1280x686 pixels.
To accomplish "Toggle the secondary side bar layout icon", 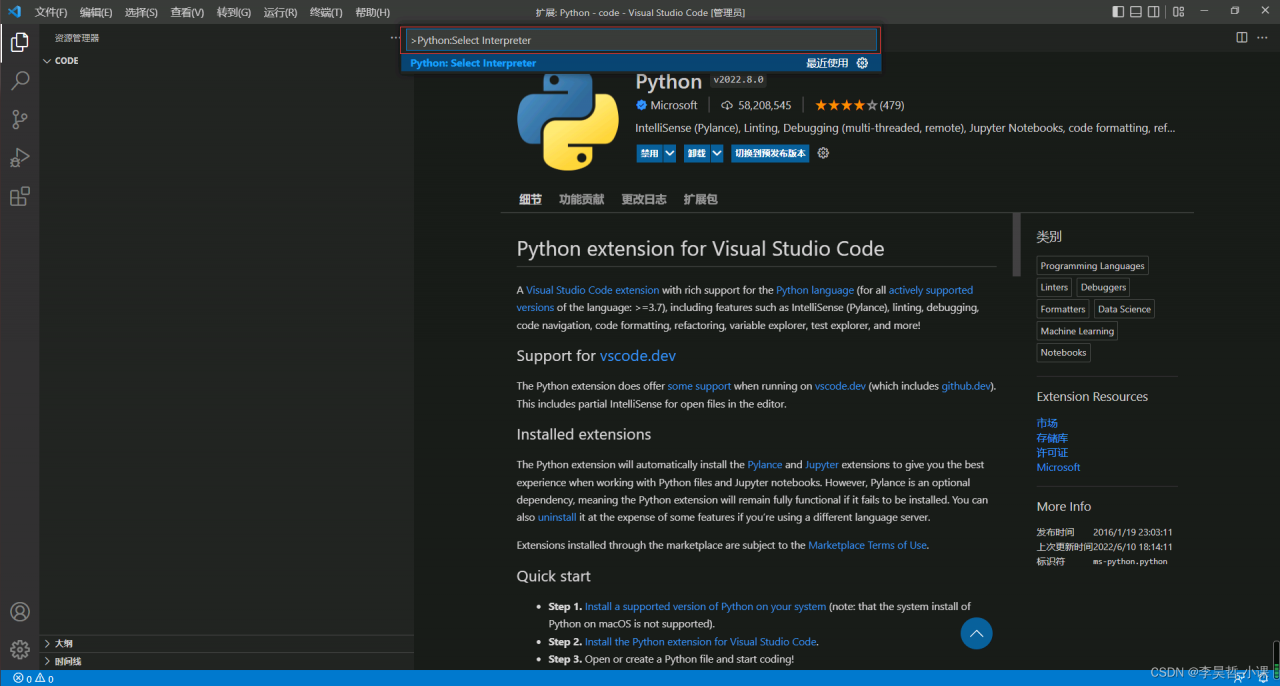I will [x=1154, y=12].
